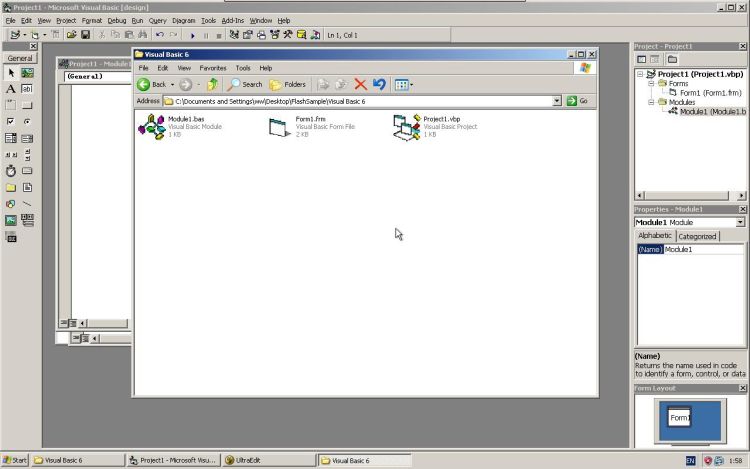Open the Diagram menu
Viewport: 750px width, 469px height.
[184, 21]
